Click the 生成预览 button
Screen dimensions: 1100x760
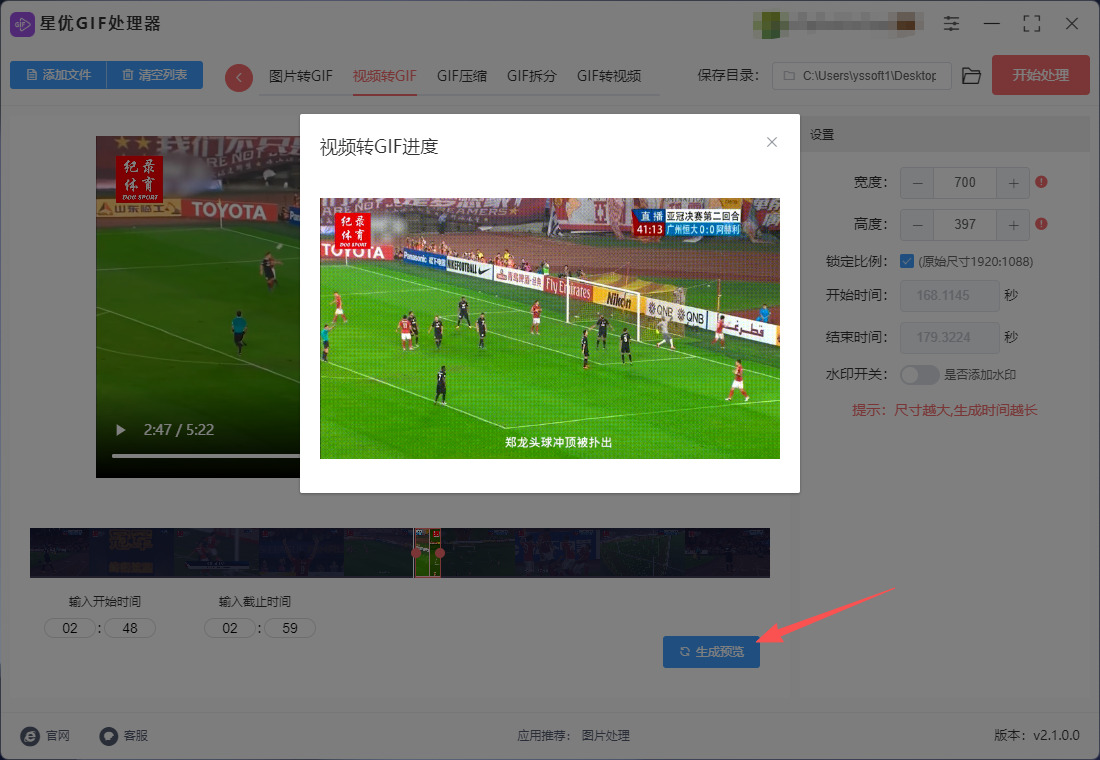711,652
